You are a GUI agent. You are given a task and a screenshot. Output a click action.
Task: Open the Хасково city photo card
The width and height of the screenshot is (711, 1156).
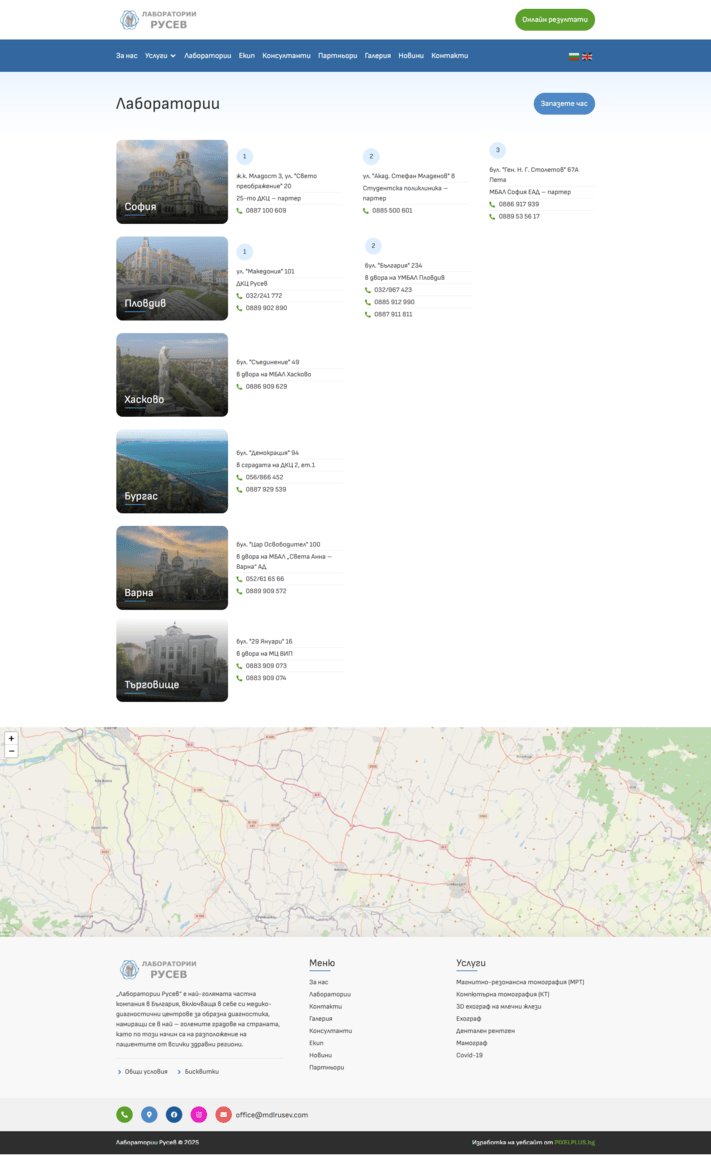tap(172, 375)
